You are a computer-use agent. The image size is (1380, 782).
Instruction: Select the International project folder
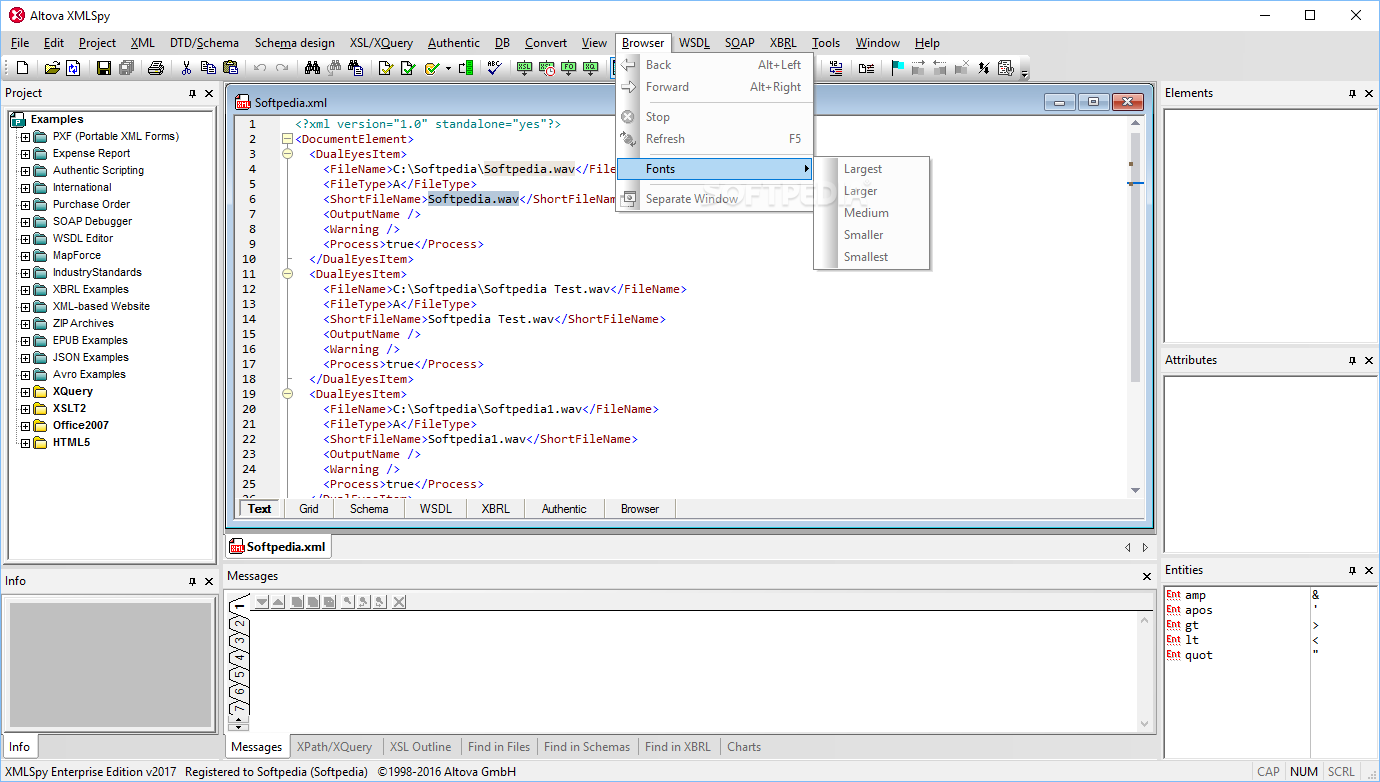[x=82, y=188]
